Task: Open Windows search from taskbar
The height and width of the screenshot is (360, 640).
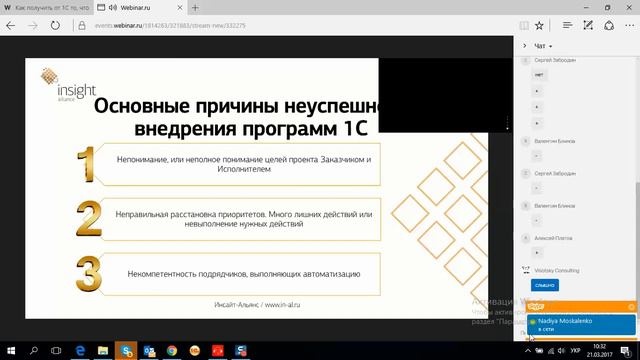Action: point(34,351)
